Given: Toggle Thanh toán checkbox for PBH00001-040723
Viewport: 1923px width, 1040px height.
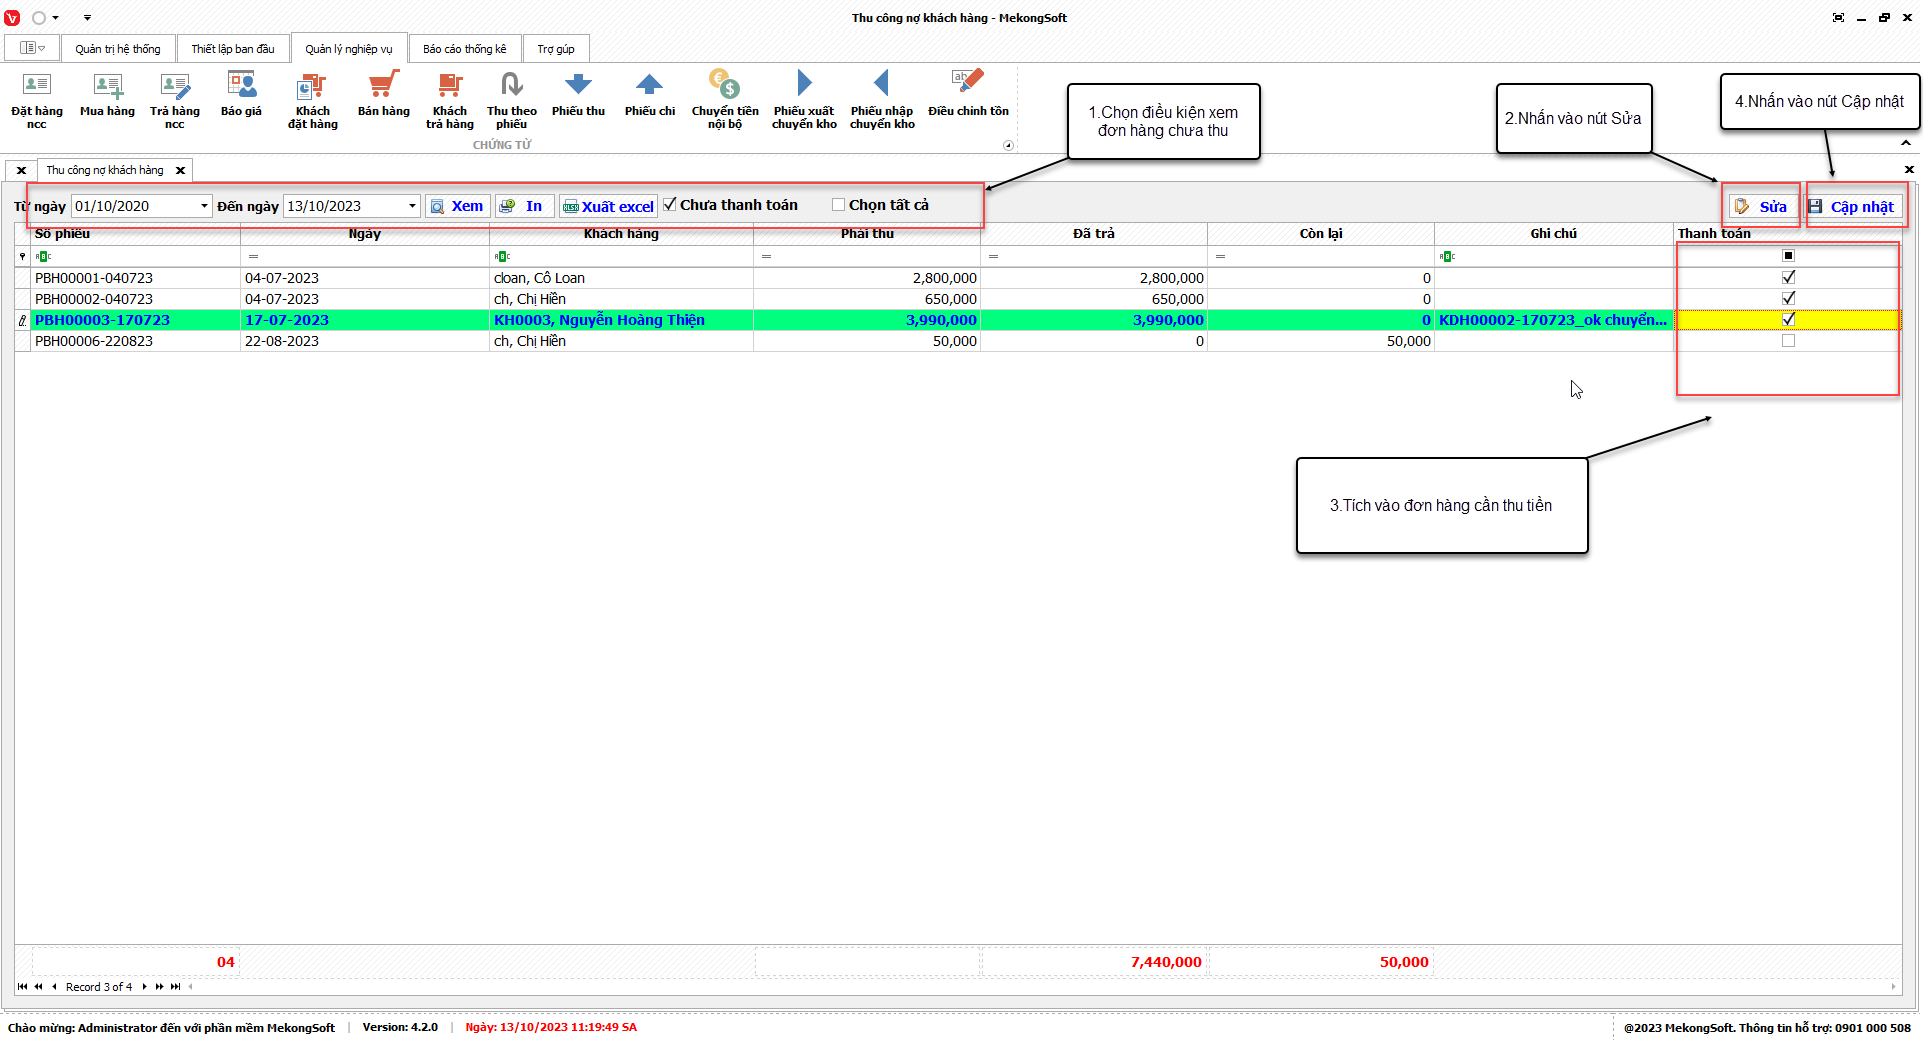Looking at the screenshot, I should (1788, 278).
